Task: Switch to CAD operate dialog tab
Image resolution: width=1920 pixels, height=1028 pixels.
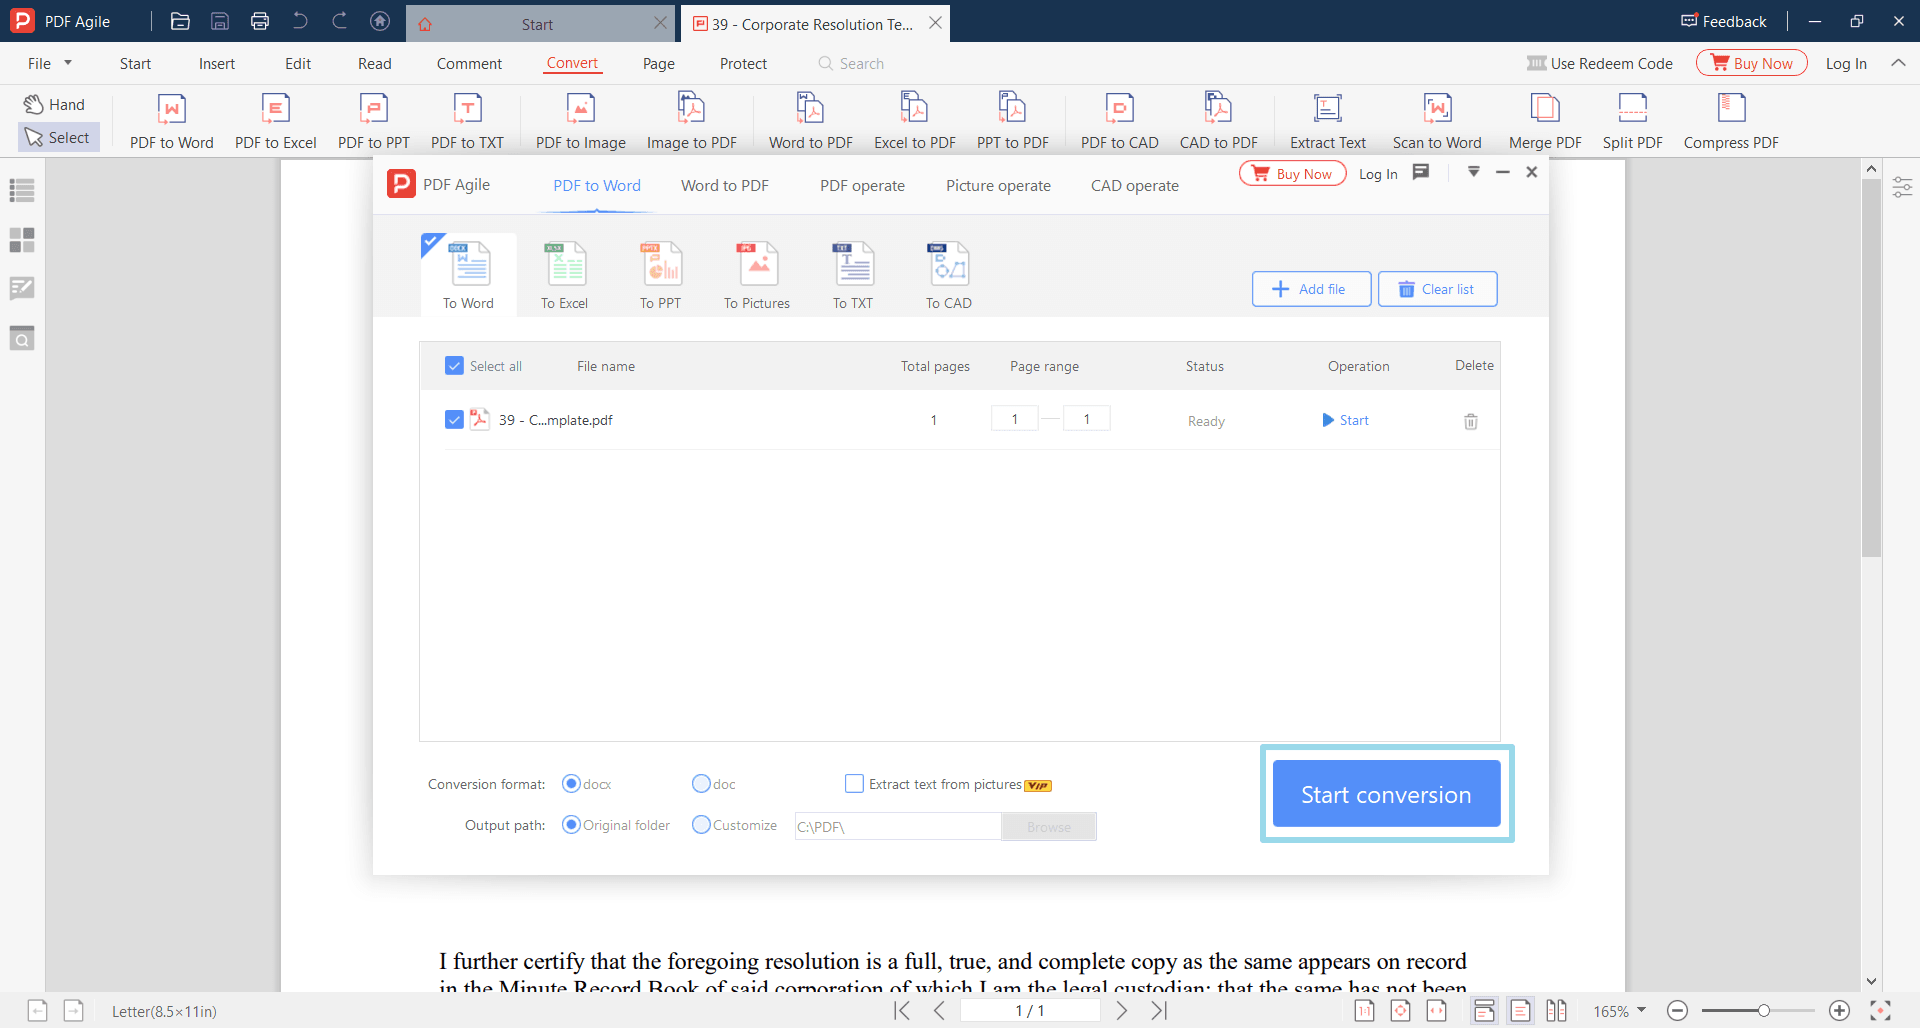Action: 1135,185
